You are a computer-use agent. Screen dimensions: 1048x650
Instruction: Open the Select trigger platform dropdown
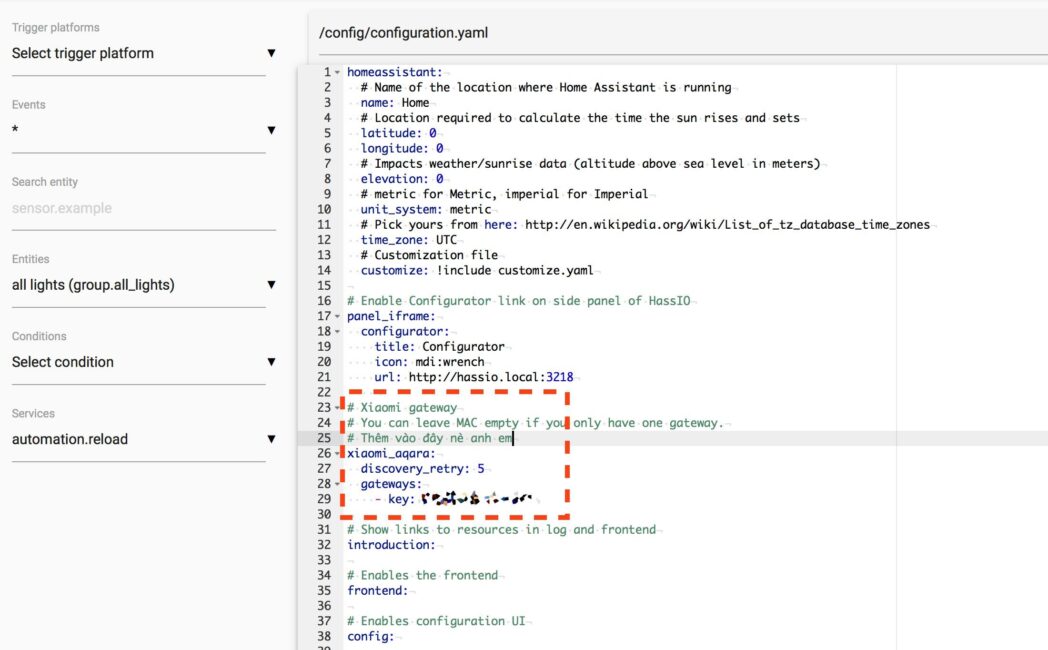pos(144,53)
